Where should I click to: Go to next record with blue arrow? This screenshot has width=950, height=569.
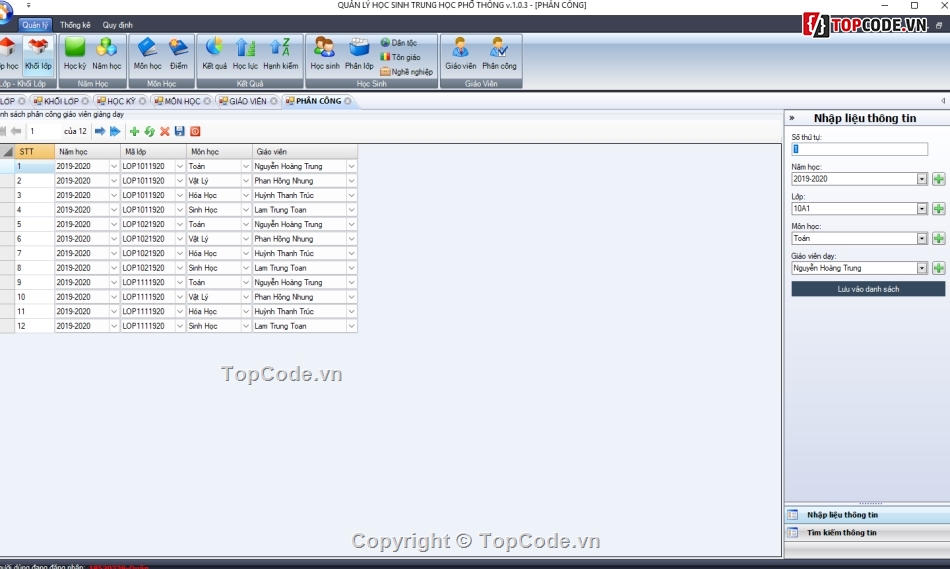[x=100, y=132]
